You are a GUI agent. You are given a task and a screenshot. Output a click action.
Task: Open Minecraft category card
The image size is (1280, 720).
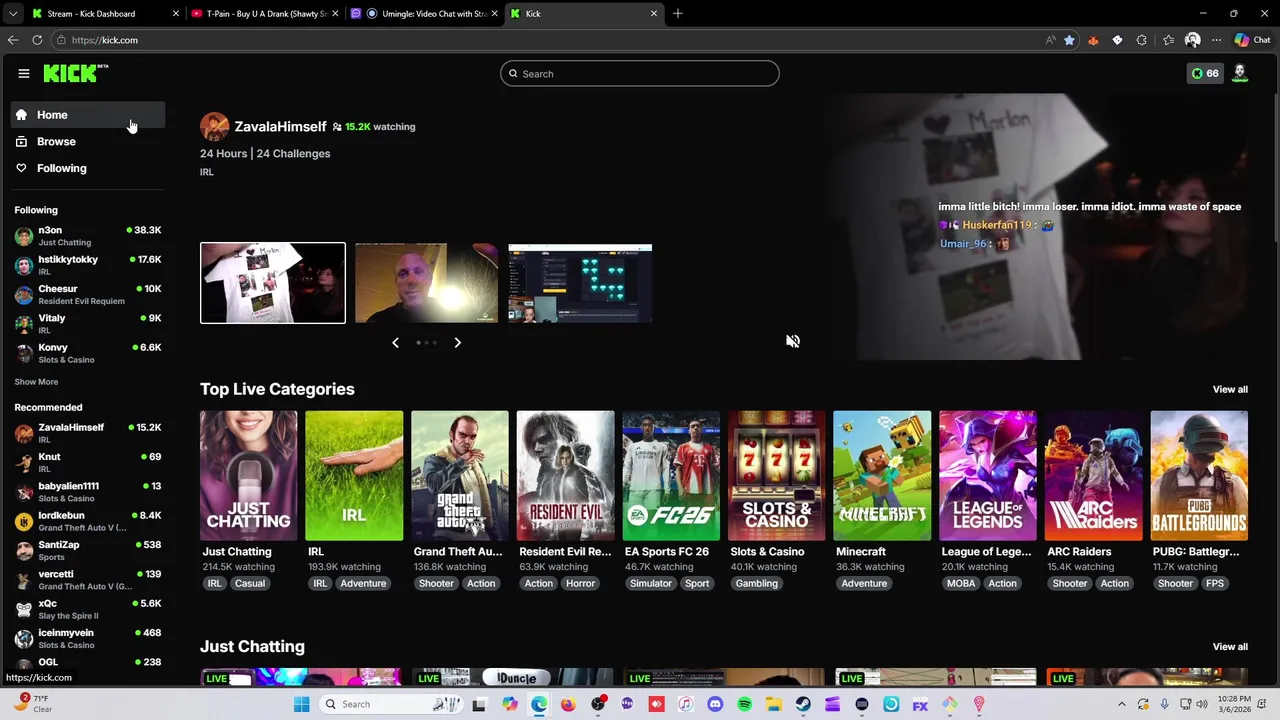click(x=882, y=476)
